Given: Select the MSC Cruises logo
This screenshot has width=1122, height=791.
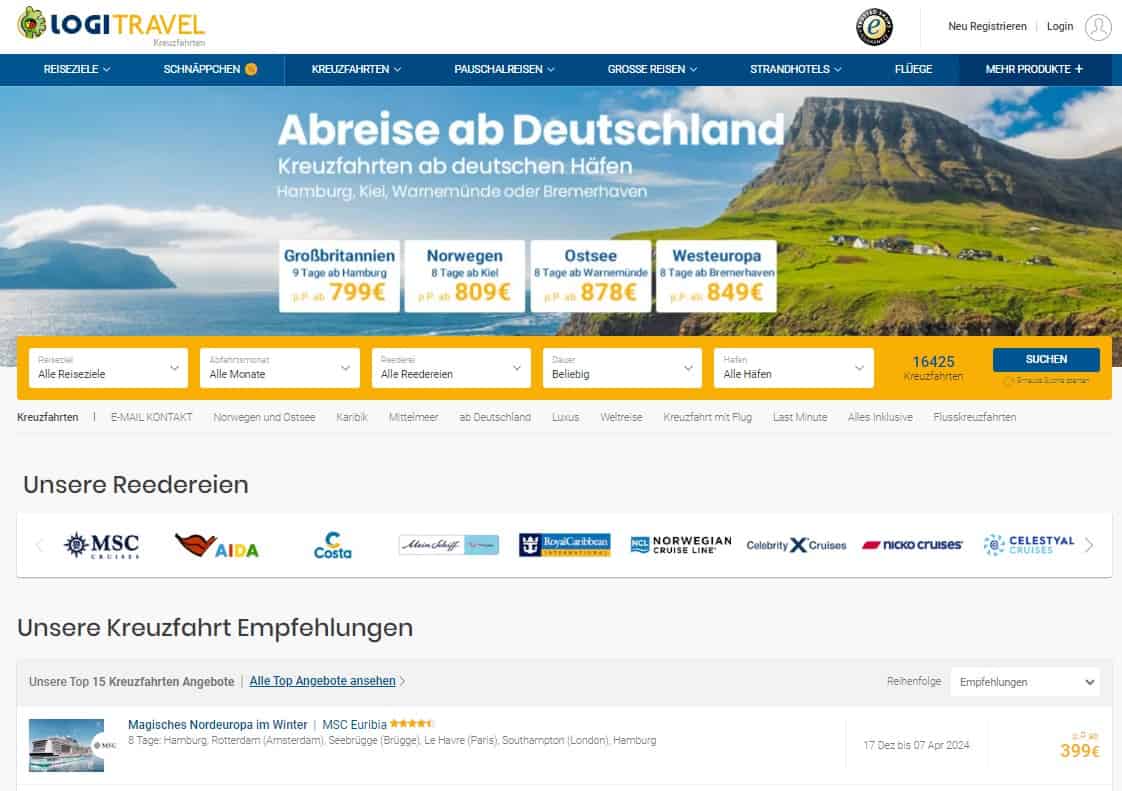Looking at the screenshot, I should coord(101,545).
